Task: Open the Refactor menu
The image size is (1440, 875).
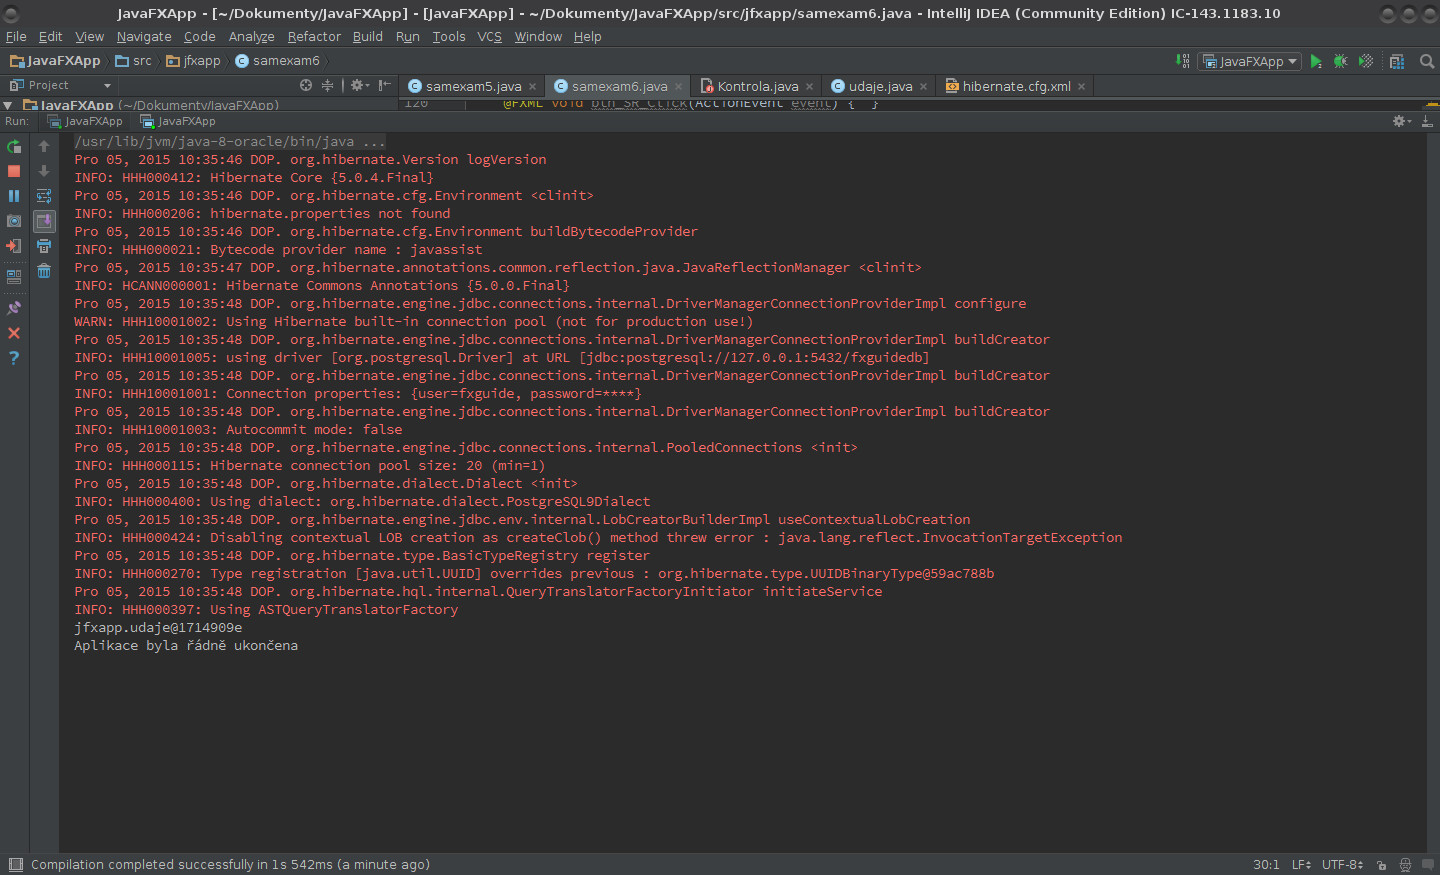Action: pos(314,37)
